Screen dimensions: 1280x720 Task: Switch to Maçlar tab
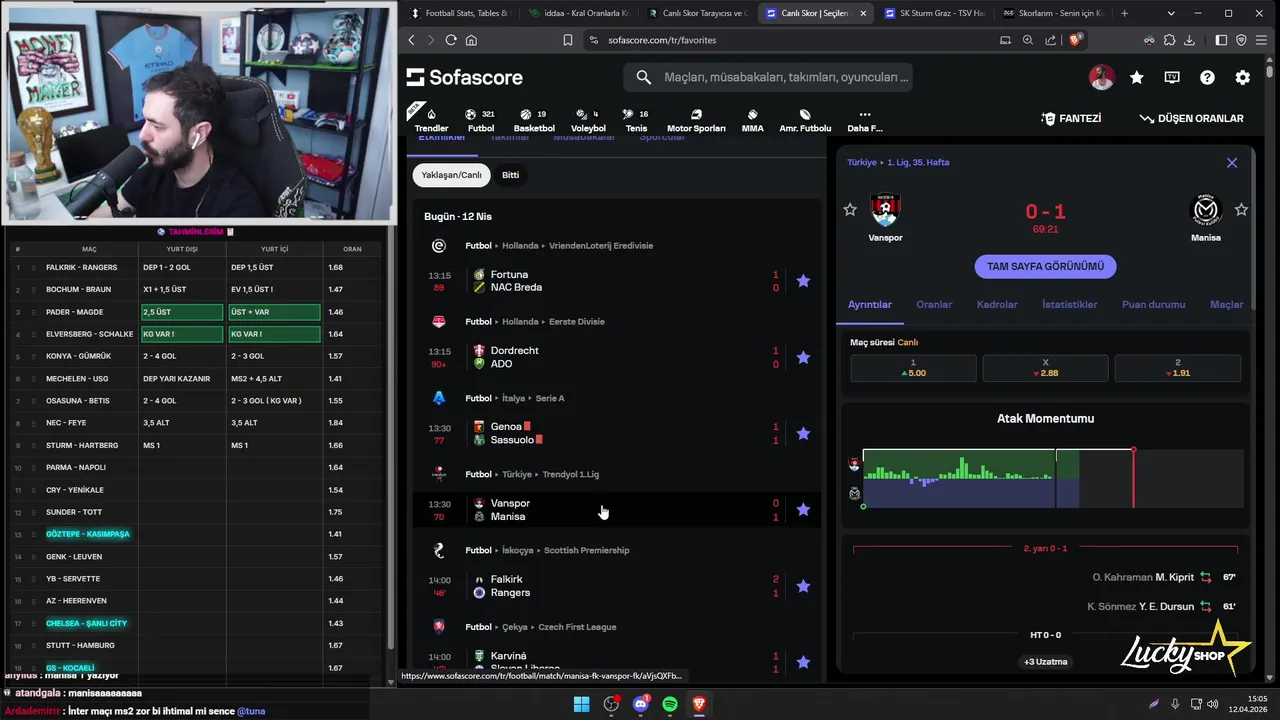[1227, 304]
